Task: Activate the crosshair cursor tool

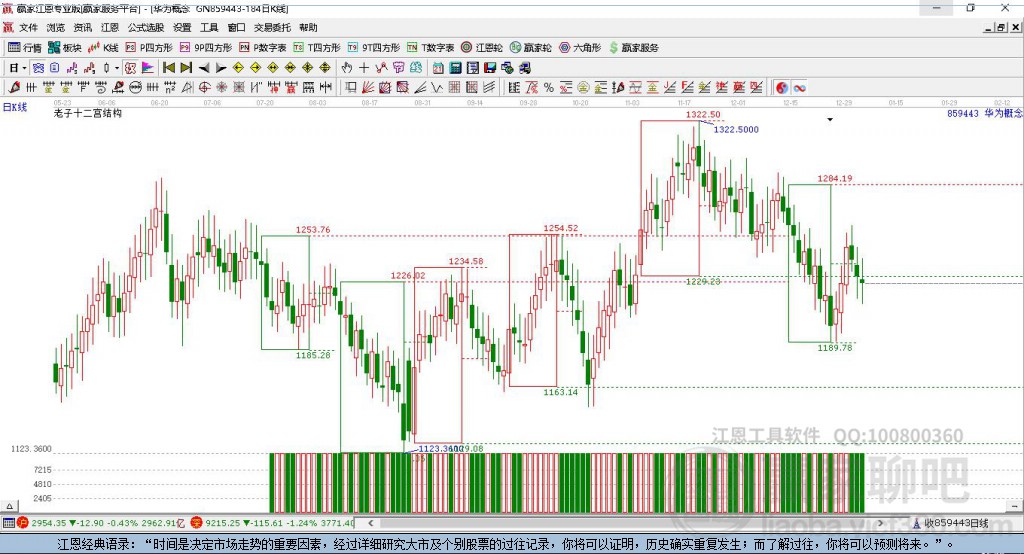Action: tap(364, 68)
